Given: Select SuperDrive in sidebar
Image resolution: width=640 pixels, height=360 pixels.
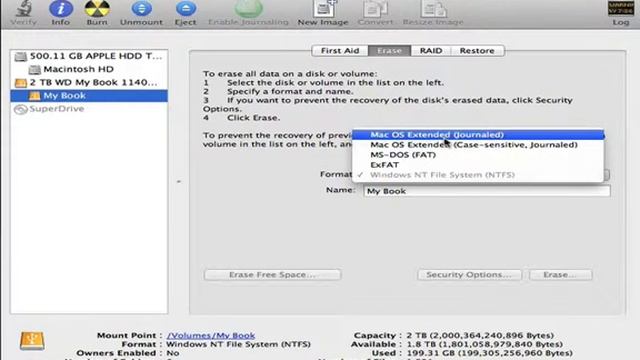Looking at the screenshot, I should click(x=89, y=109).
